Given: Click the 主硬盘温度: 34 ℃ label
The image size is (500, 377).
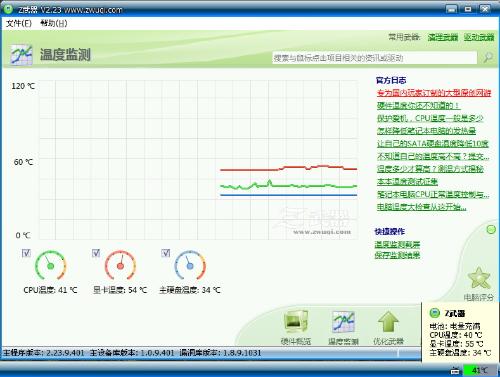Looking at the screenshot, I should [190, 290].
